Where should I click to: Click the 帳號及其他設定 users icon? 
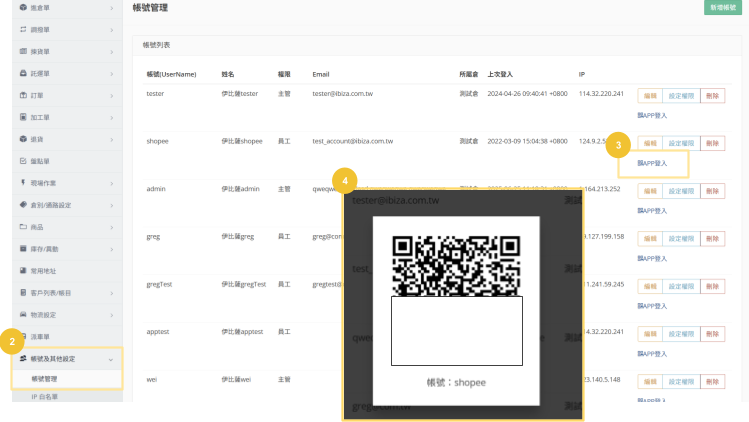coord(23,358)
